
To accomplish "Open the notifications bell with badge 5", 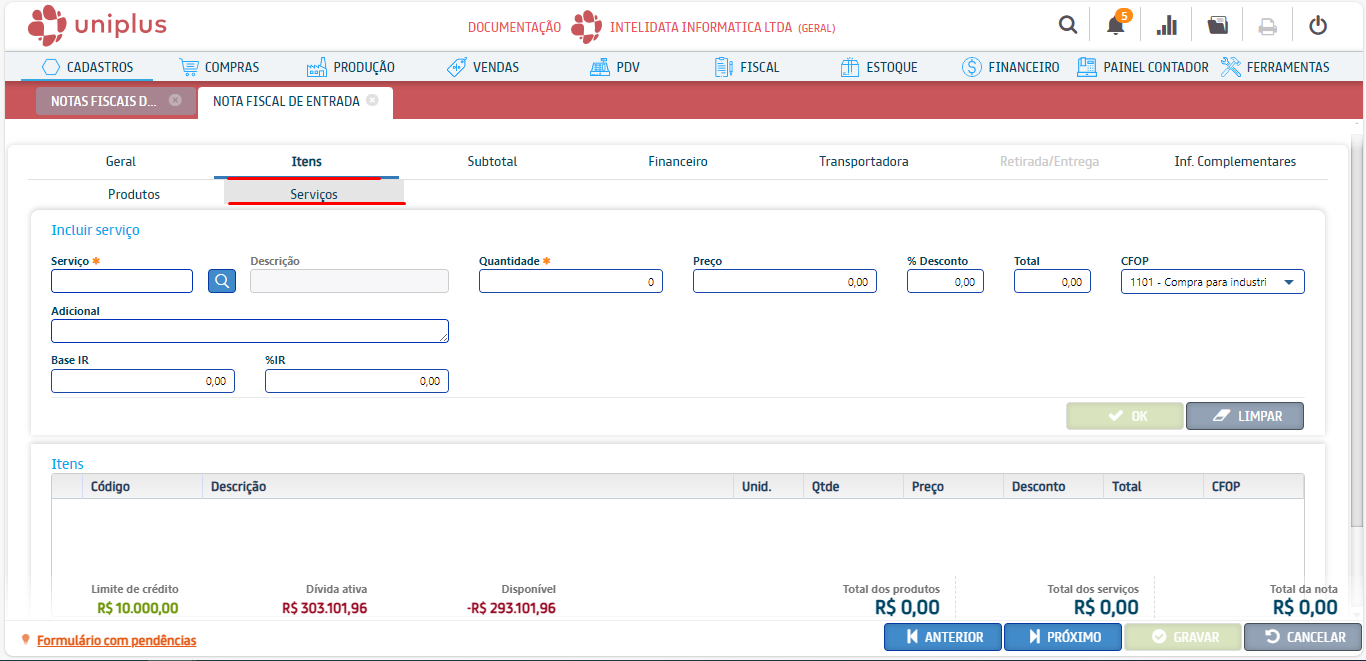I will [x=1117, y=25].
